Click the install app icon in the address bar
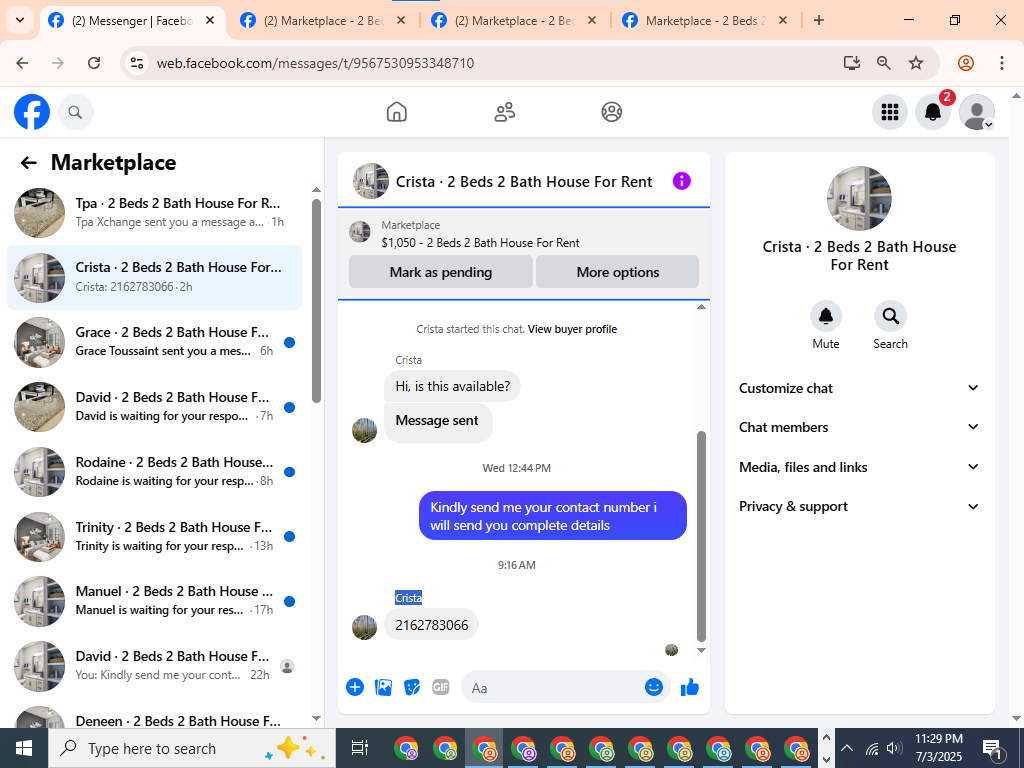The image size is (1024, 768). [x=851, y=63]
